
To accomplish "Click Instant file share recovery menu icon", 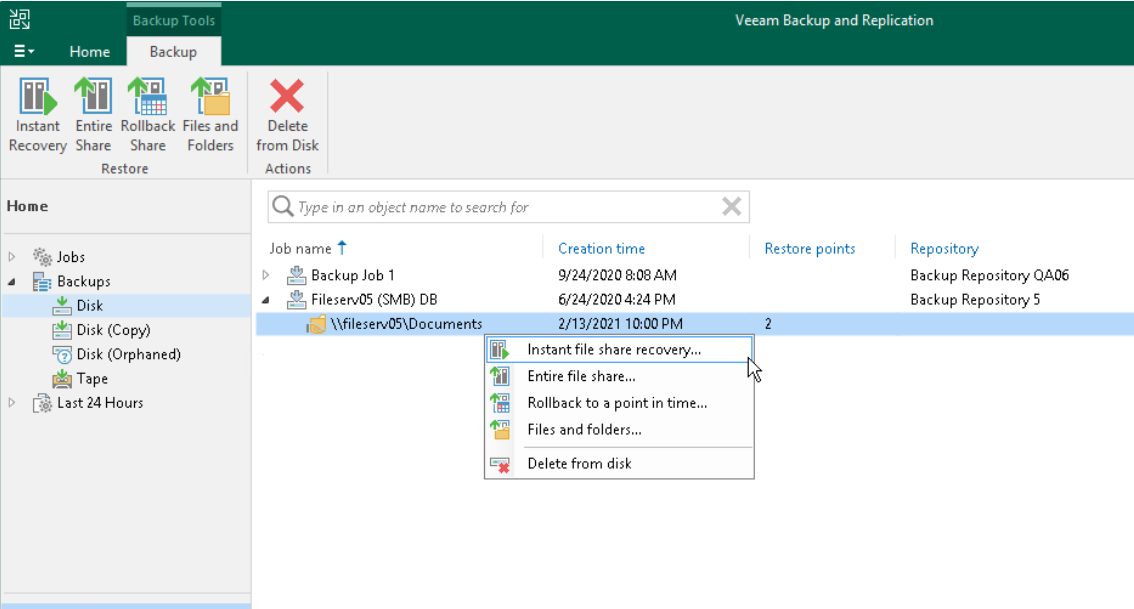I will [500, 350].
